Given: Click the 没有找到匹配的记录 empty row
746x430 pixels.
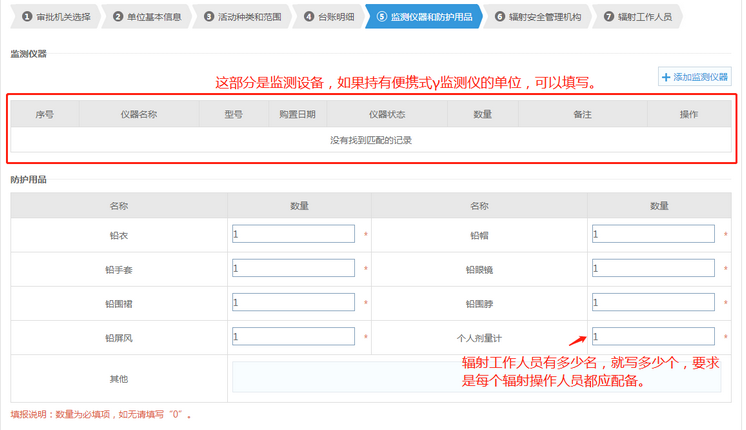Looking at the screenshot, I should [x=371, y=140].
